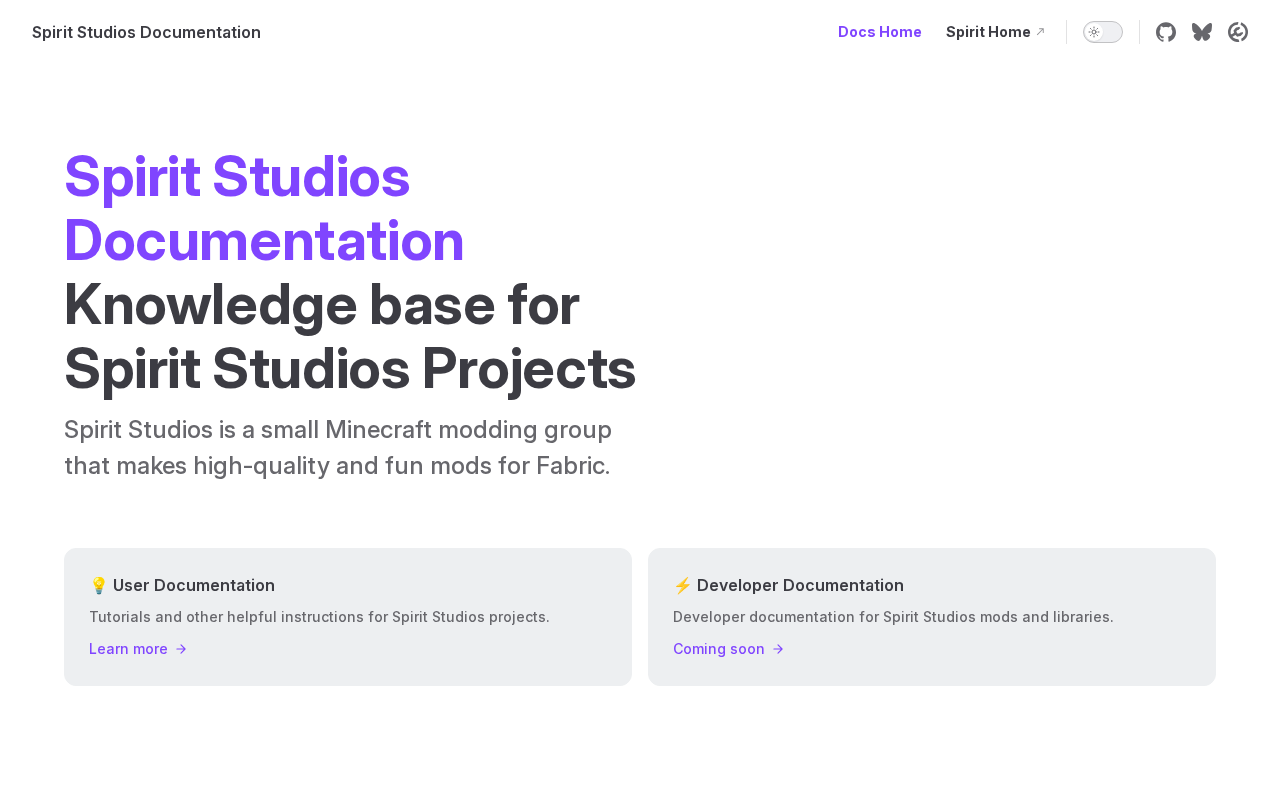Click the purple Spirit Studios Documentation hero heading
Image resolution: width=1280 pixels, height=800 pixels.
click(264, 208)
